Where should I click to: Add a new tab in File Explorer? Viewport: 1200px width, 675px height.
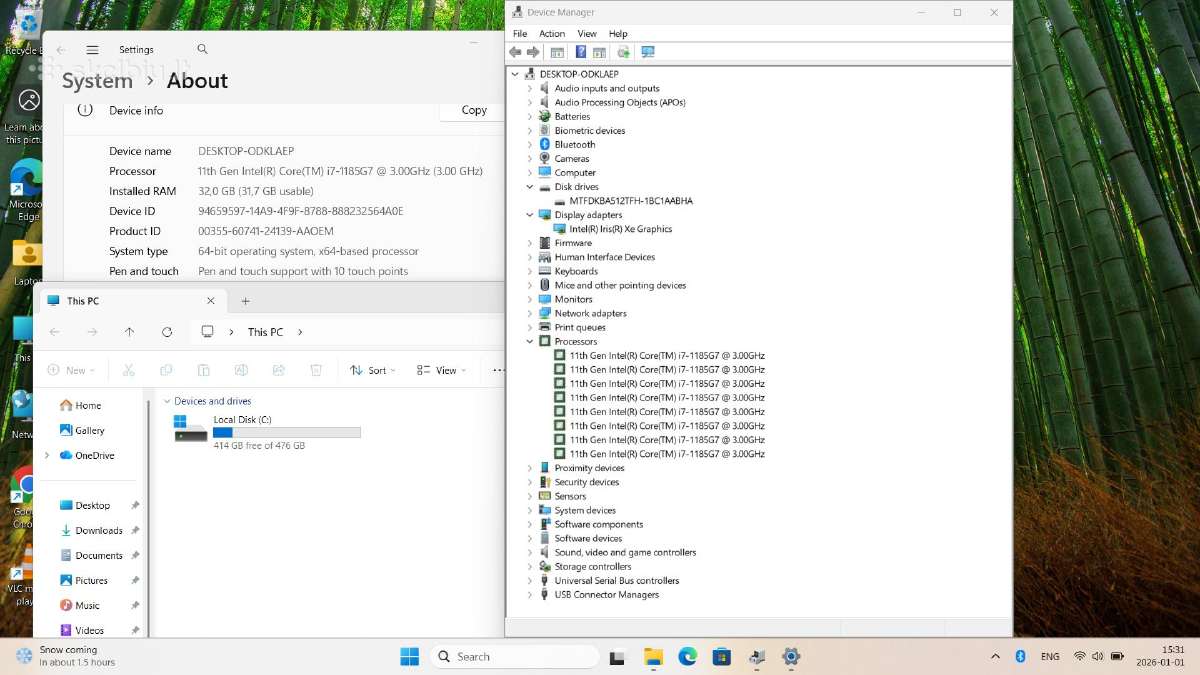pyautogui.click(x=245, y=301)
